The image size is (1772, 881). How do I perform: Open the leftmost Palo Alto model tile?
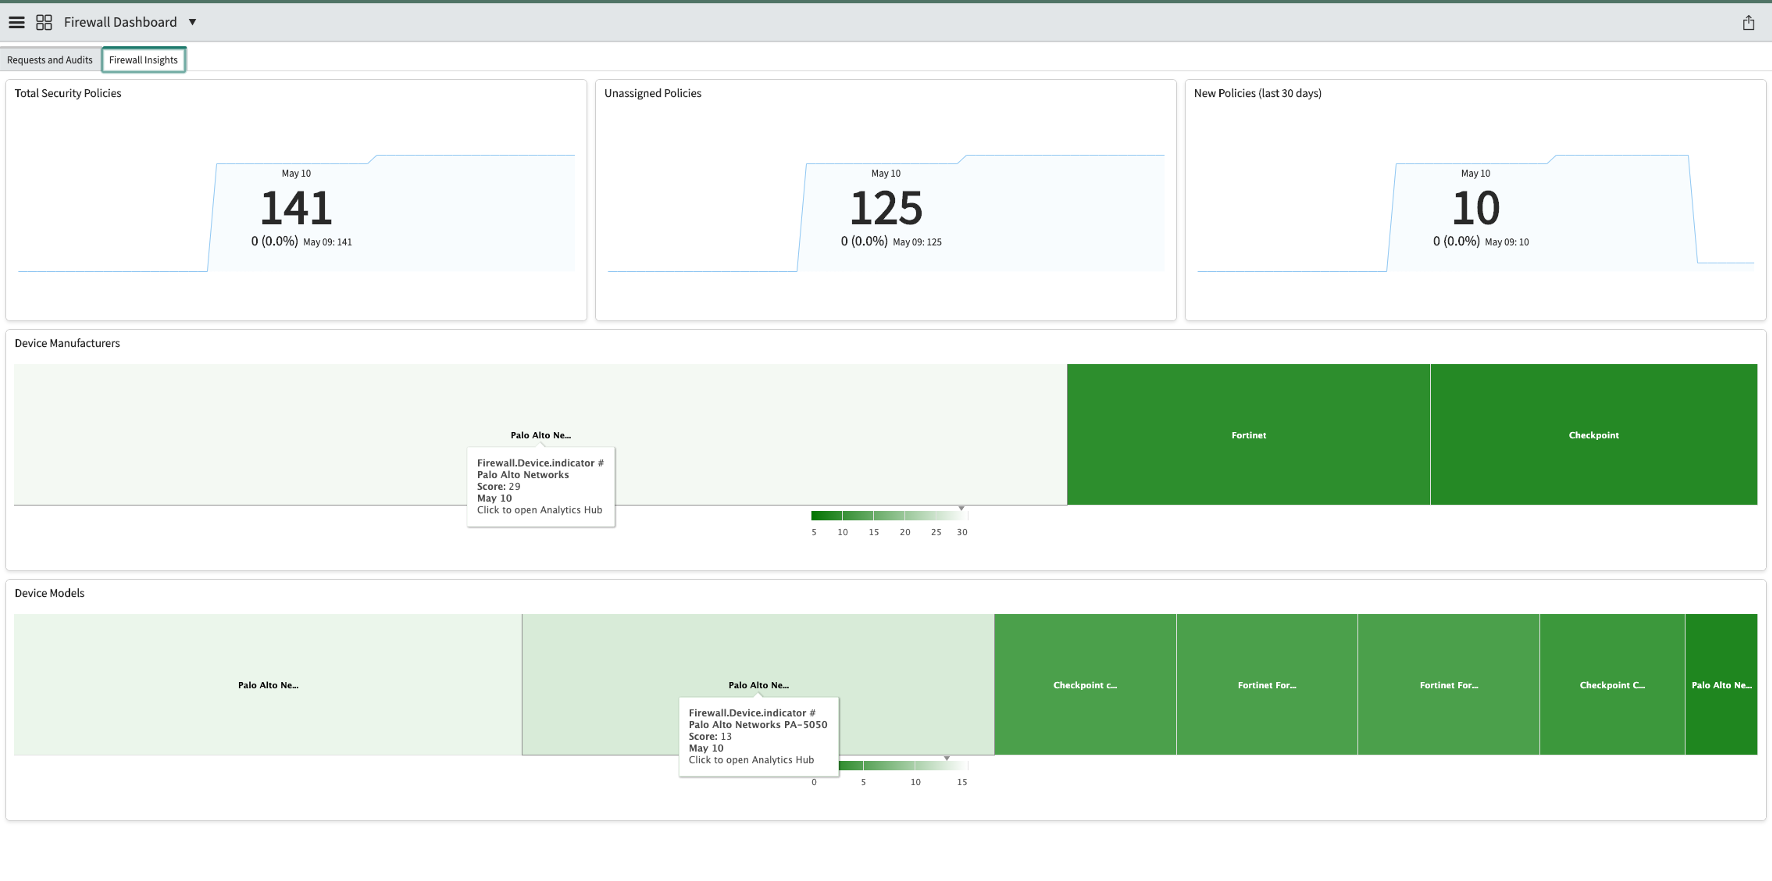pyautogui.click(x=268, y=685)
